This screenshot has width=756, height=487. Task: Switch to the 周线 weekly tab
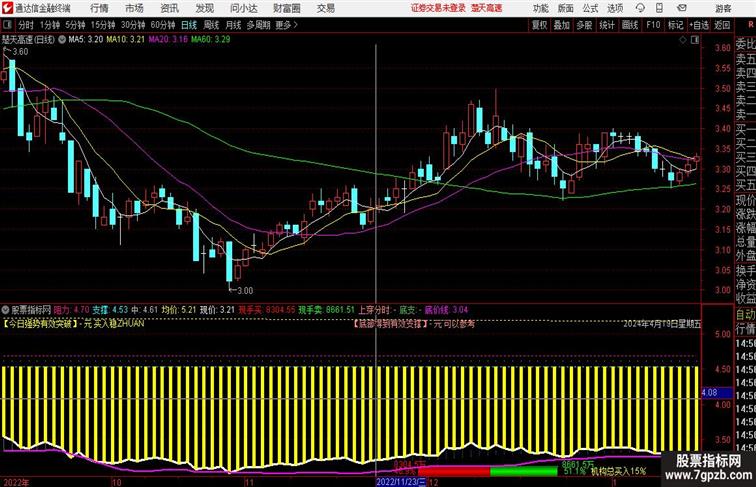(x=211, y=25)
